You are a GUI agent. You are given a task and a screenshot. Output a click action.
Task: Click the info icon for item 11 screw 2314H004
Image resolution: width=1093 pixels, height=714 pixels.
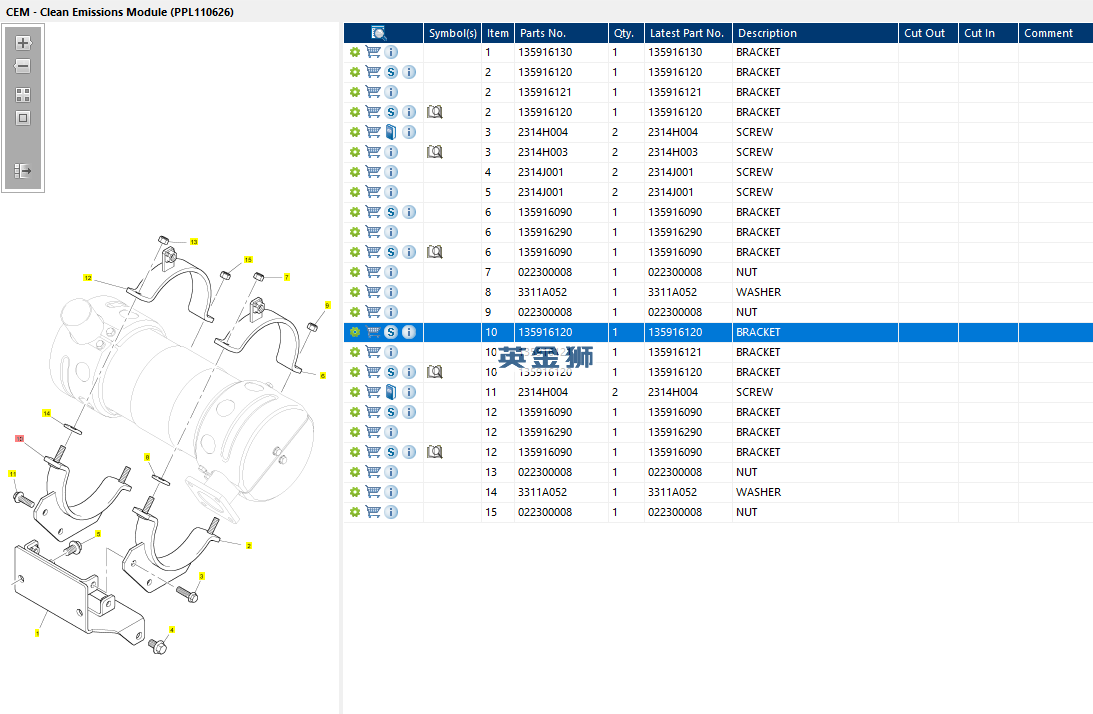(x=409, y=393)
